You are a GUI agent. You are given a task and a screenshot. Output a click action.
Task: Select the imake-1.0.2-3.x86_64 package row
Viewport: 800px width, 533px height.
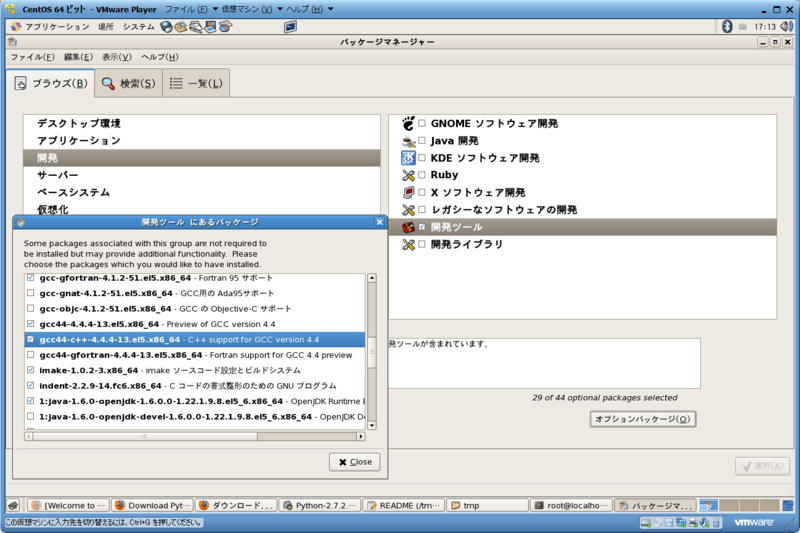[195, 370]
